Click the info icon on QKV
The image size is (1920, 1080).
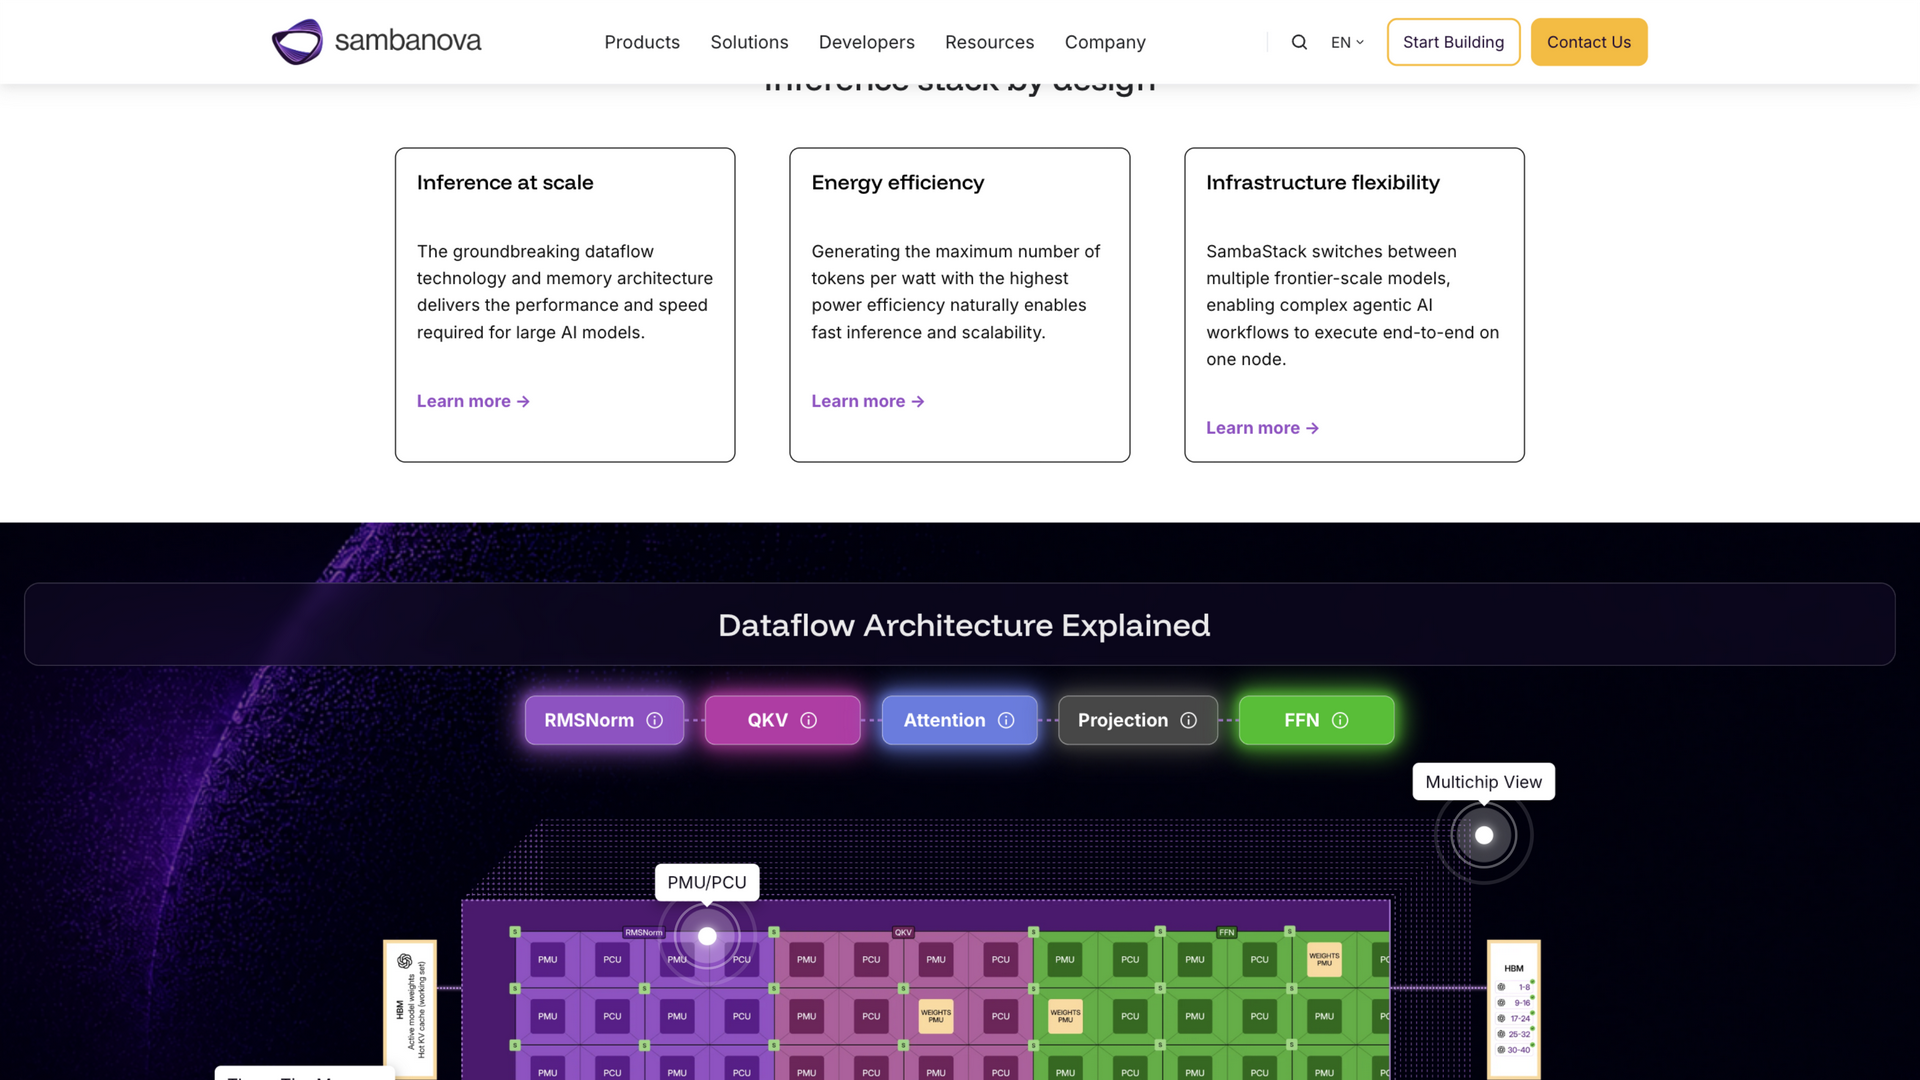pyautogui.click(x=809, y=720)
